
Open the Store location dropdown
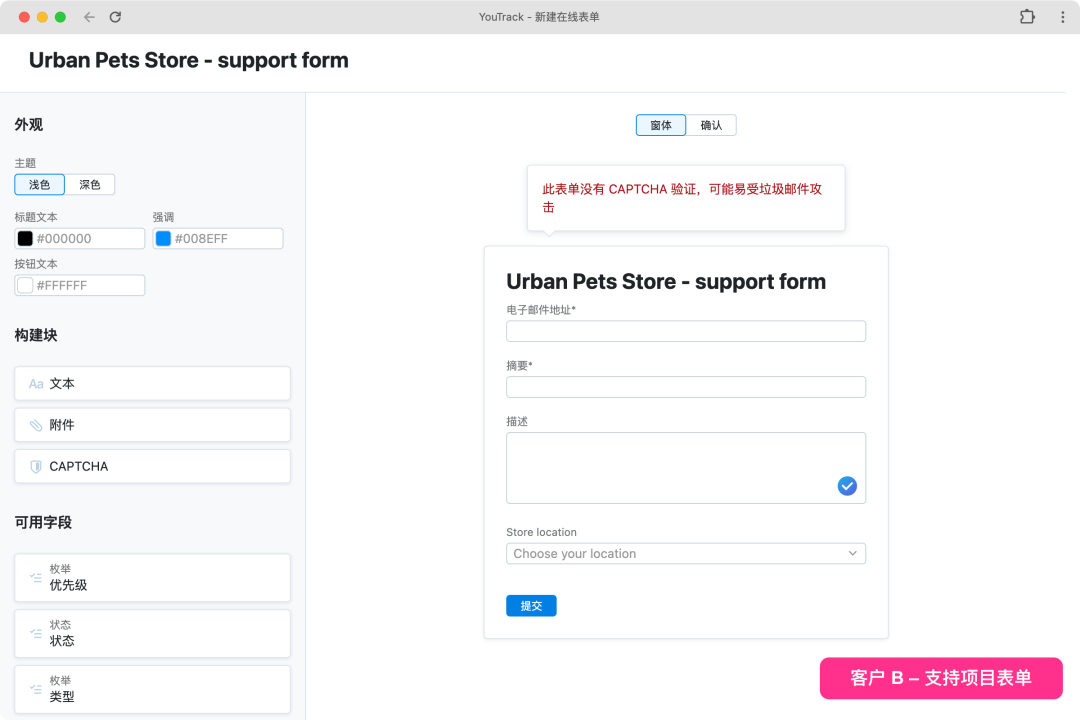pos(685,553)
